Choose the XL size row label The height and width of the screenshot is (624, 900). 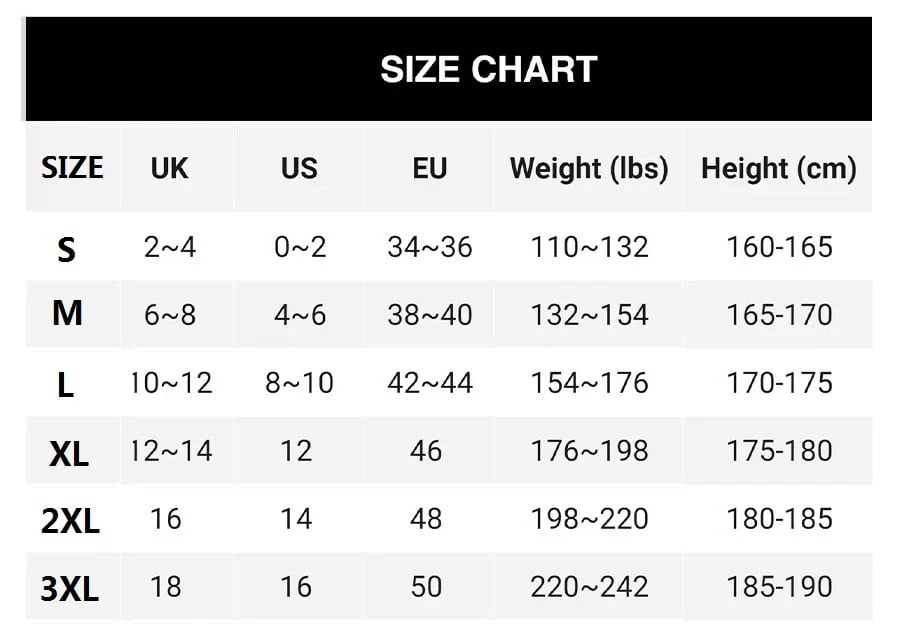[x=69, y=453]
